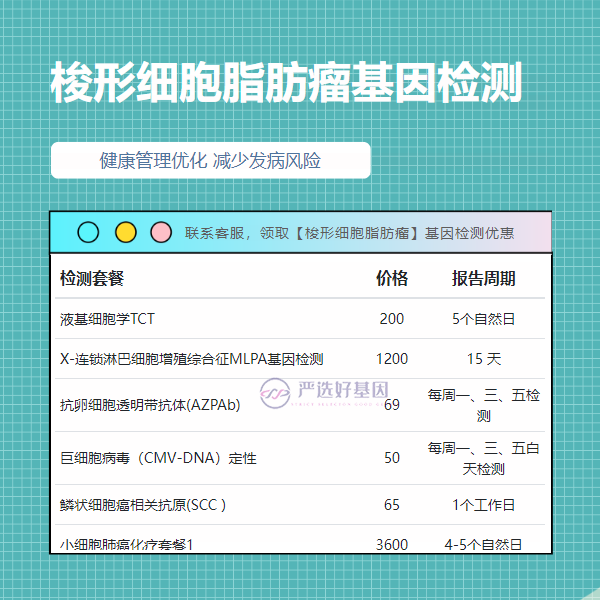
Task: Click the 检测套餐 column header
Action: coord(92,278)
